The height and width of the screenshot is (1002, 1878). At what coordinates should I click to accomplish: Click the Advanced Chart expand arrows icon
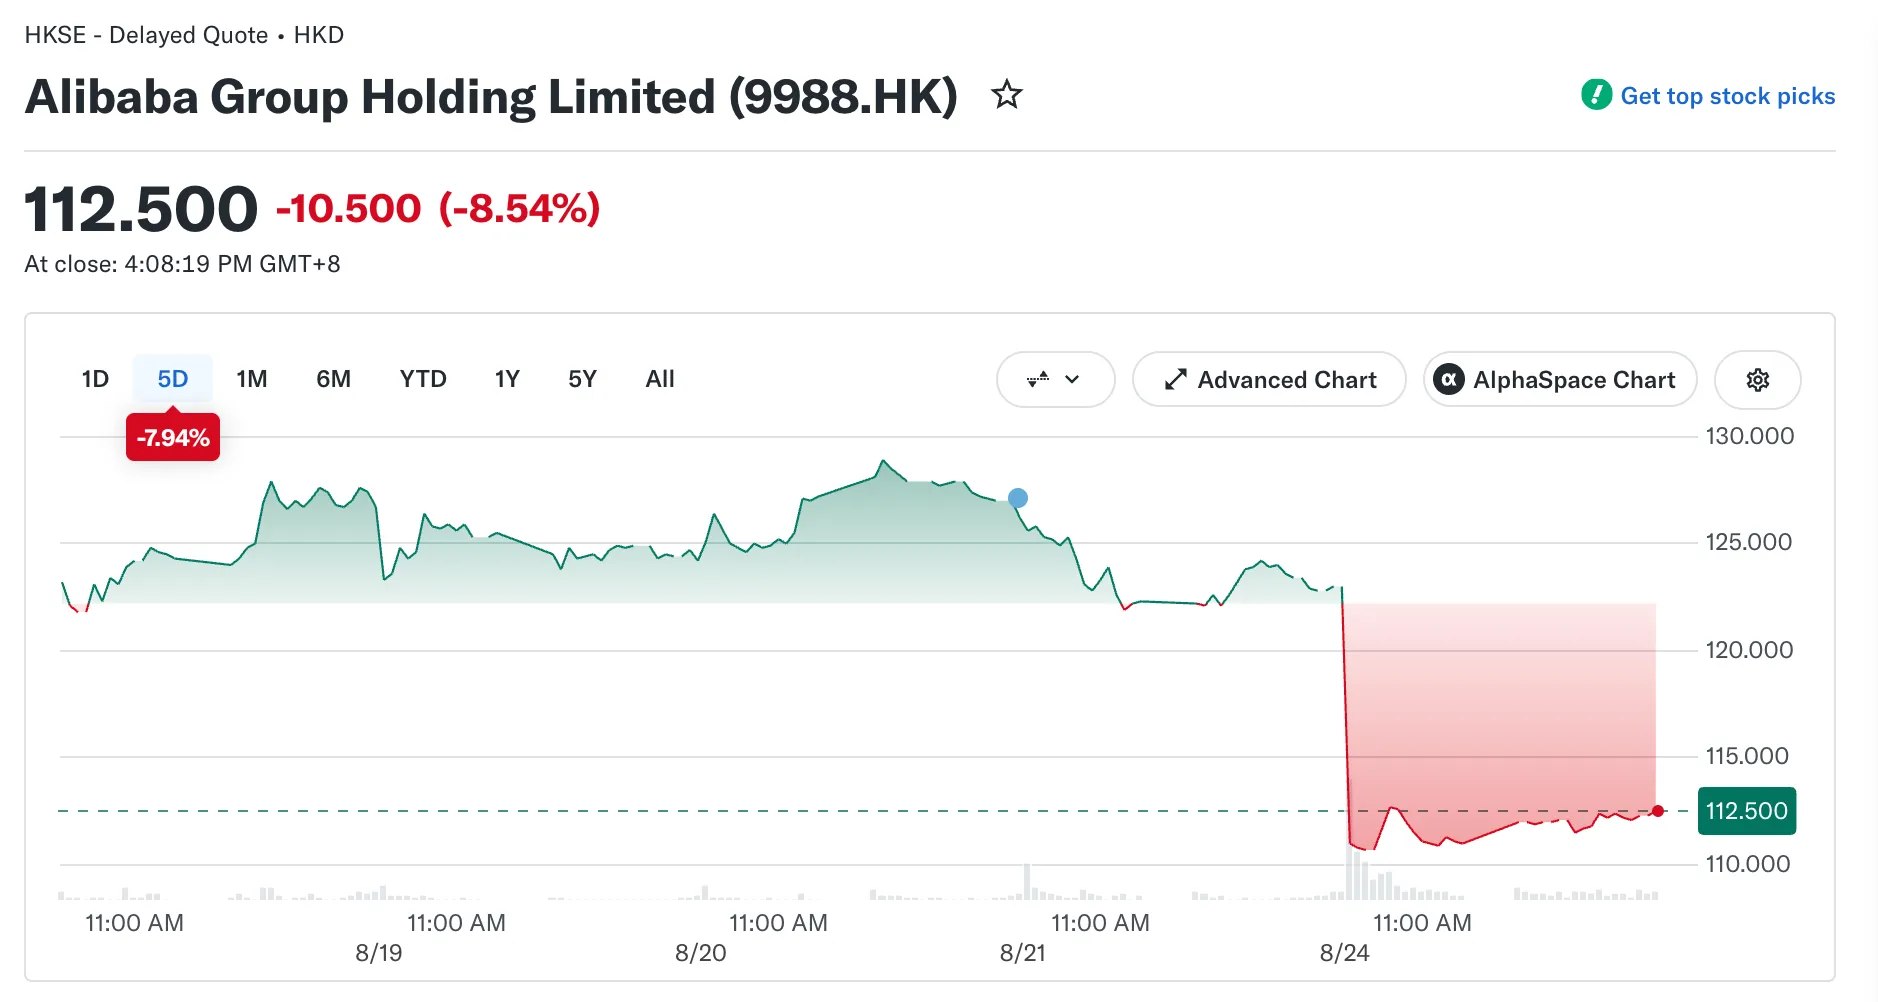tap(1175, 380)
